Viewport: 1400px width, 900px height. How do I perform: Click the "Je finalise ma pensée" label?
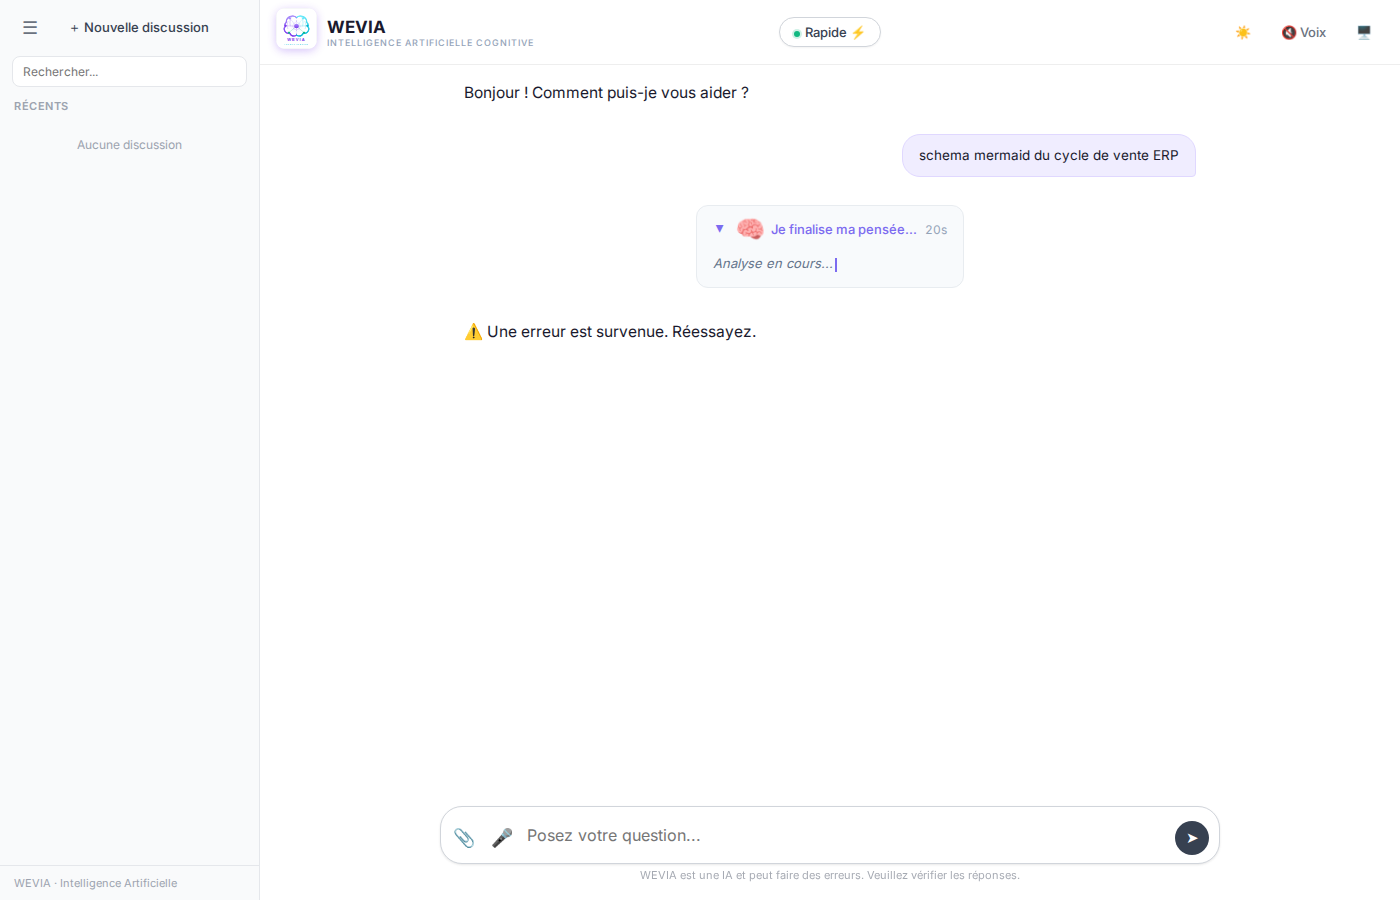pos(843,230)
